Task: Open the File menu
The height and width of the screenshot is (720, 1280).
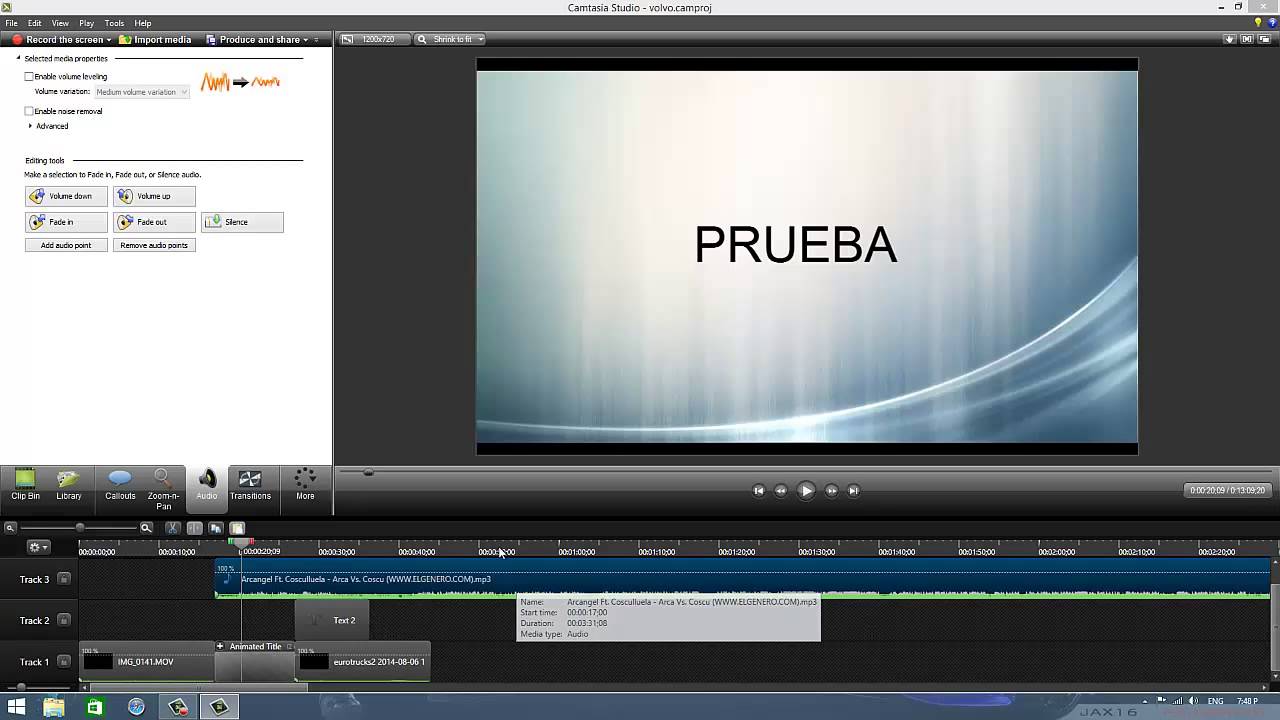Action: 11,23
